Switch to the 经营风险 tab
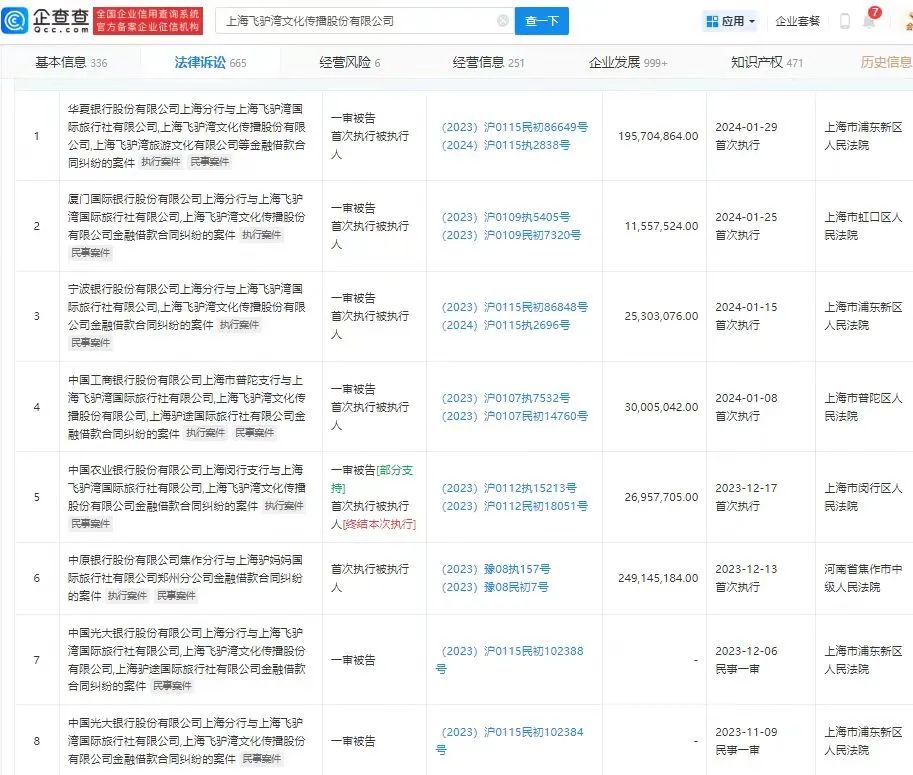The width and height of the screenshot is (913, 775). click(x=349, y=62)
